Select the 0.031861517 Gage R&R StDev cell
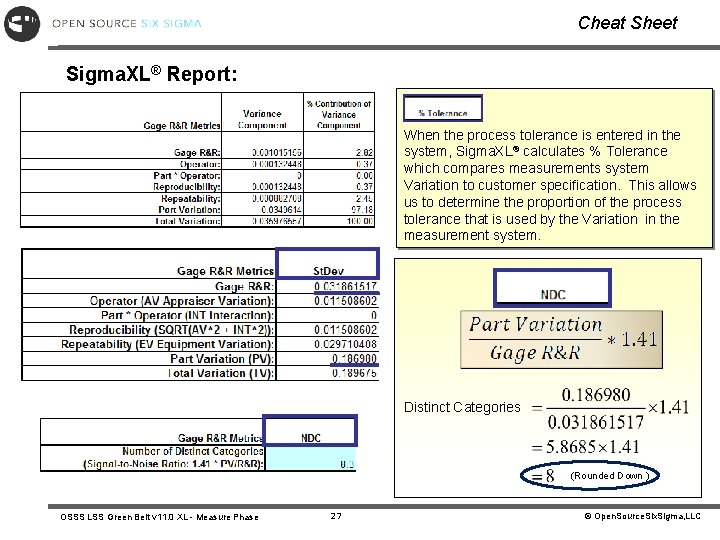Image resolution: width=720 pixels, height=540 pixels. click(345, 286)
